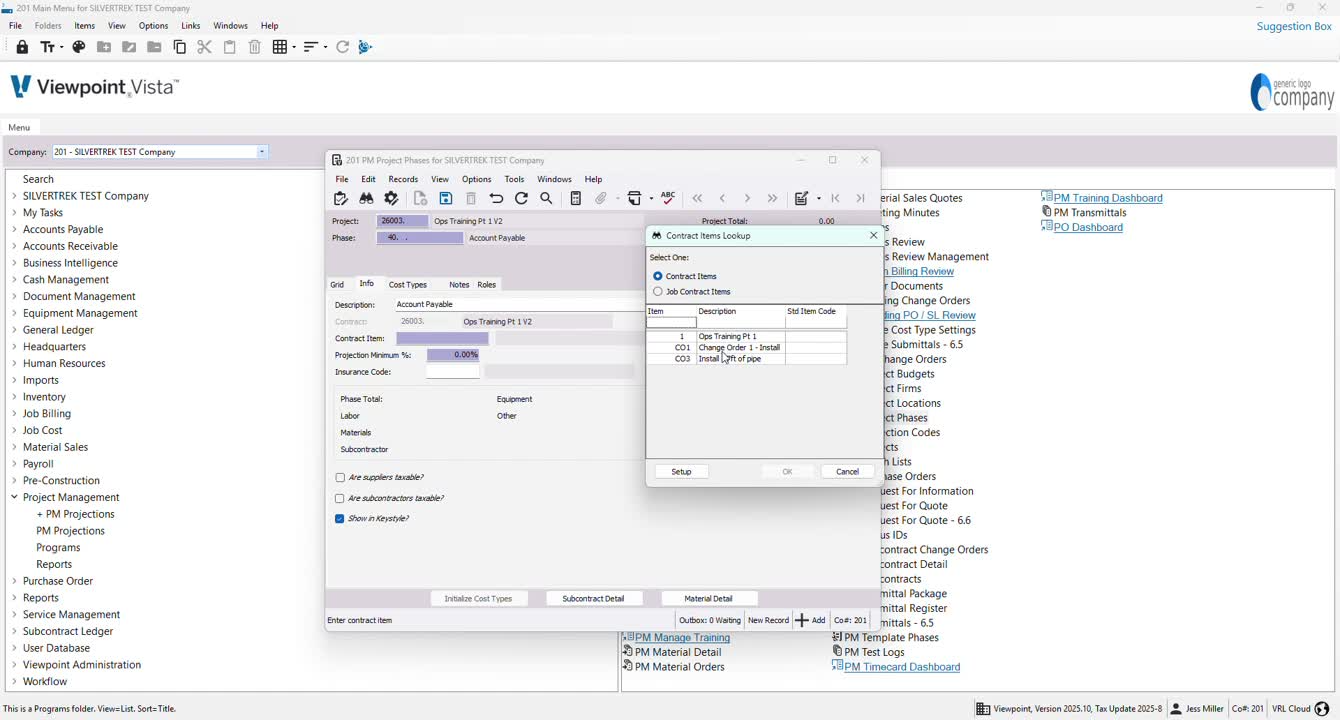Screen dimensions: 1340x720
Task: Click the scissors cut icon
Action: (x=205, y=47)
